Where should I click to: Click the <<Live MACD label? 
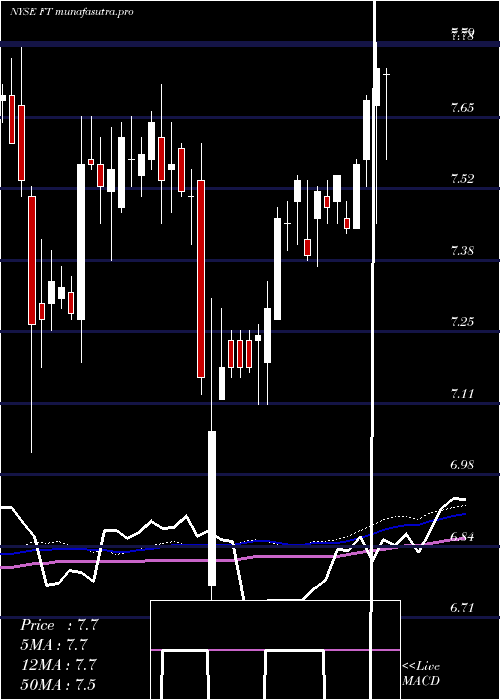point(421,674)
